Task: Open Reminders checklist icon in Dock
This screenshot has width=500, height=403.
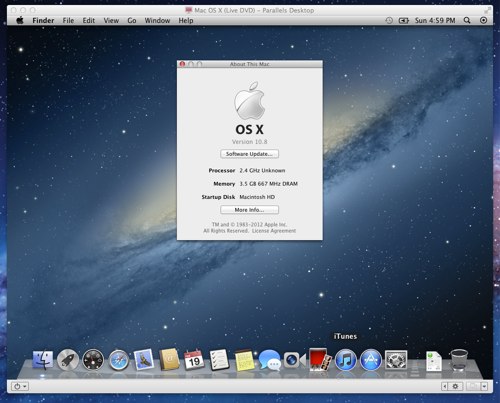Action: click(x=219, y=360)
